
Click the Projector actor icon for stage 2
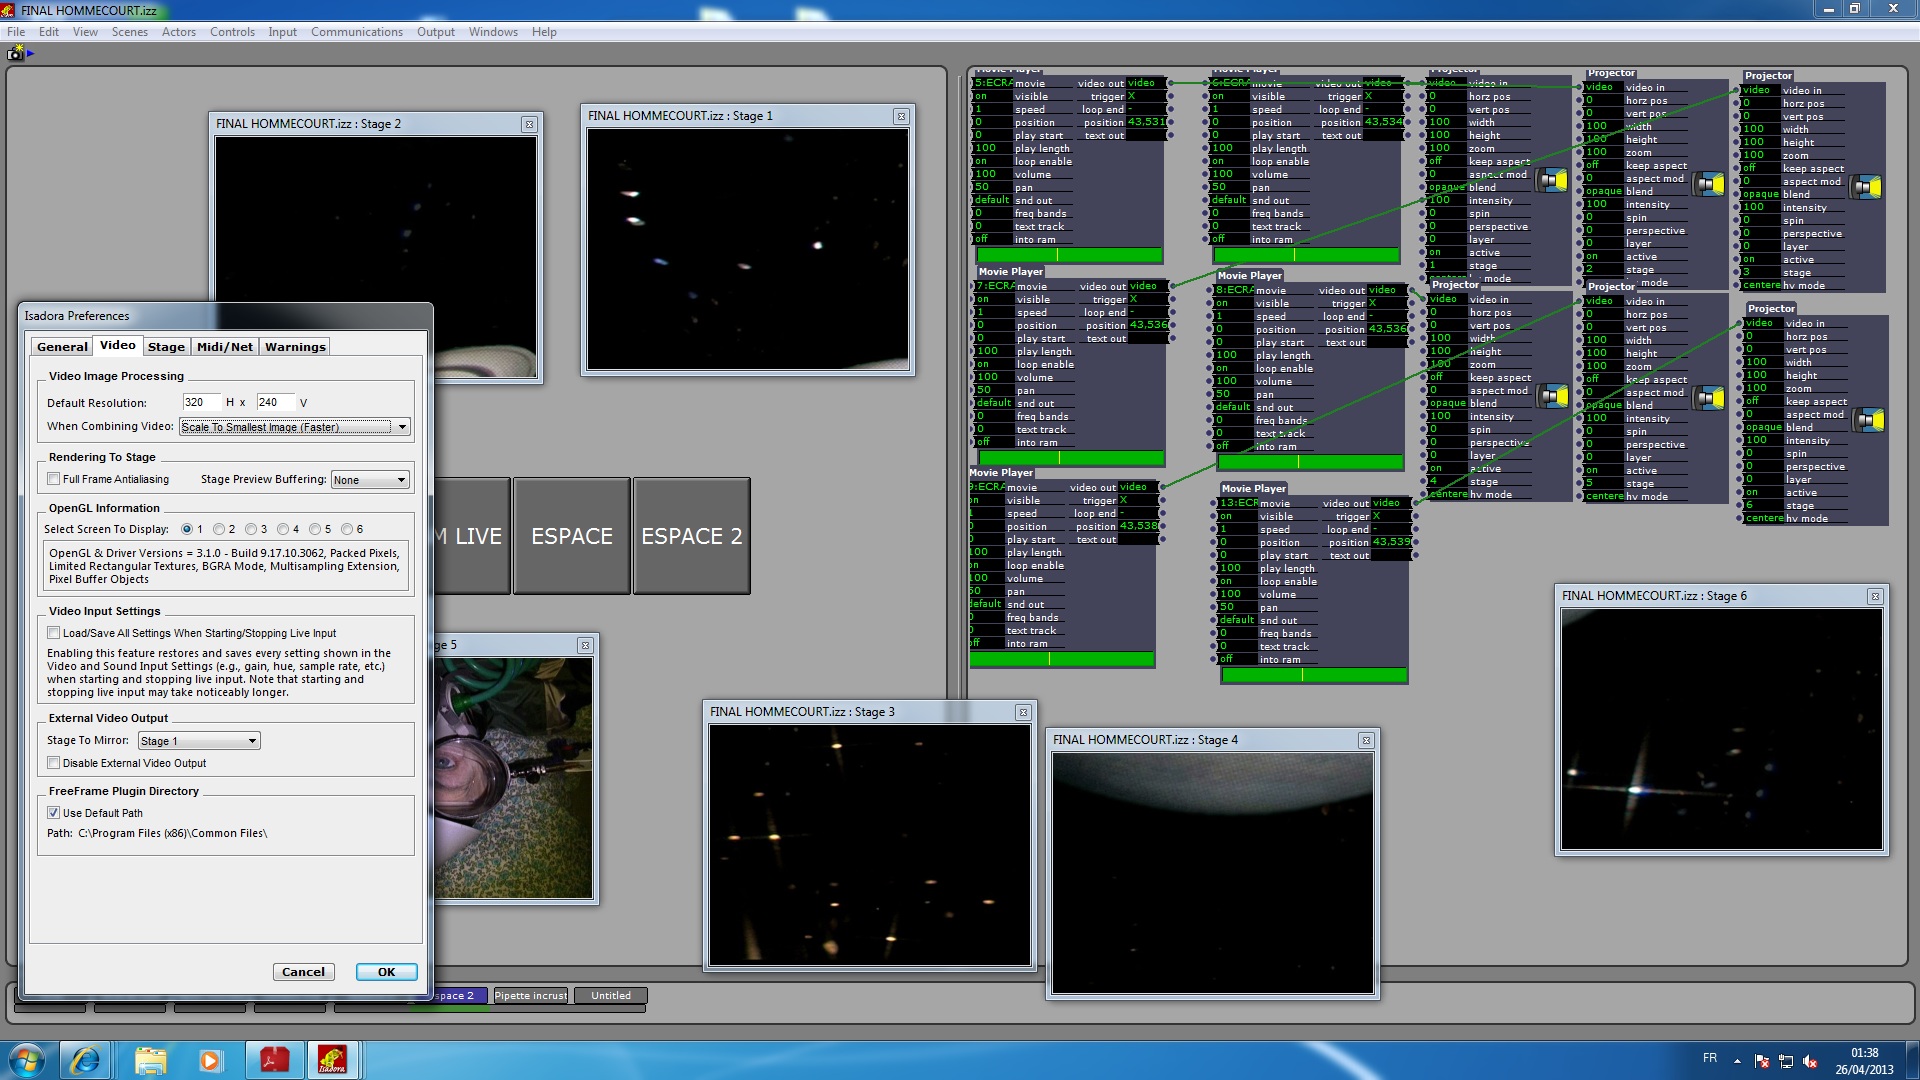(x=1710, y=184)
